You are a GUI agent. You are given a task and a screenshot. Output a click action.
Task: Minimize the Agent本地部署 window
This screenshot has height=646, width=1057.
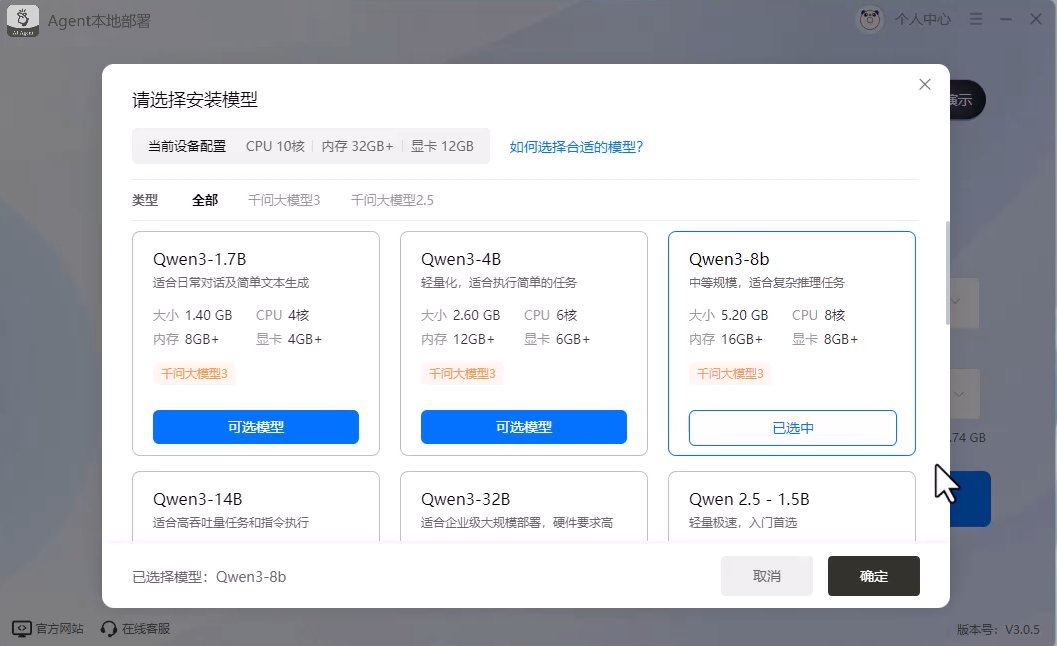(1006, 20)
